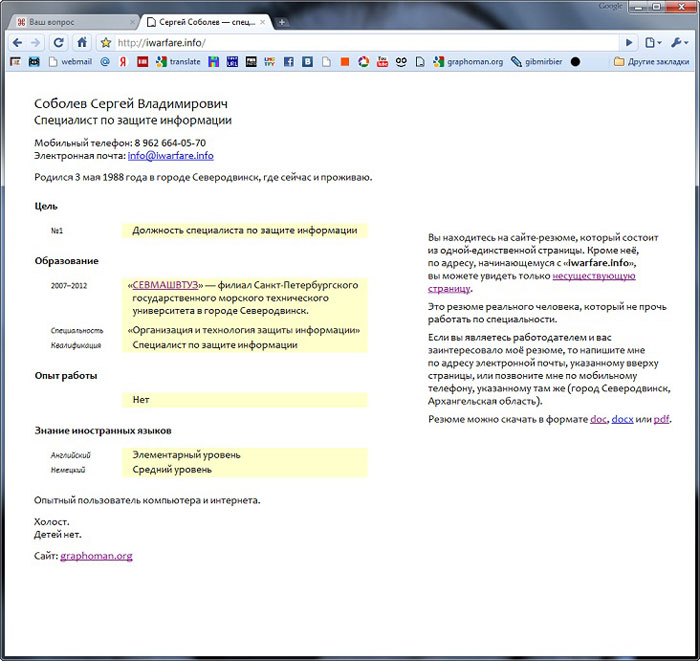Image resolution: width=700 pixels, height=661 pixels.
Task: Open the wrench settings menu
Action: click(x=681, y=43)
